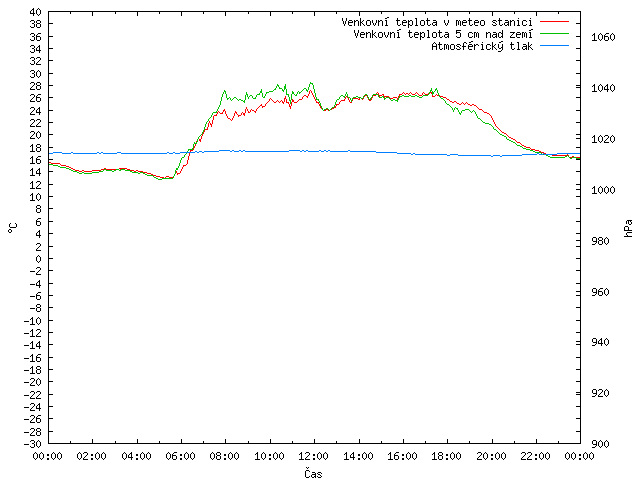Click the x-axis tick label '16:00'

[x=402, y=456]
